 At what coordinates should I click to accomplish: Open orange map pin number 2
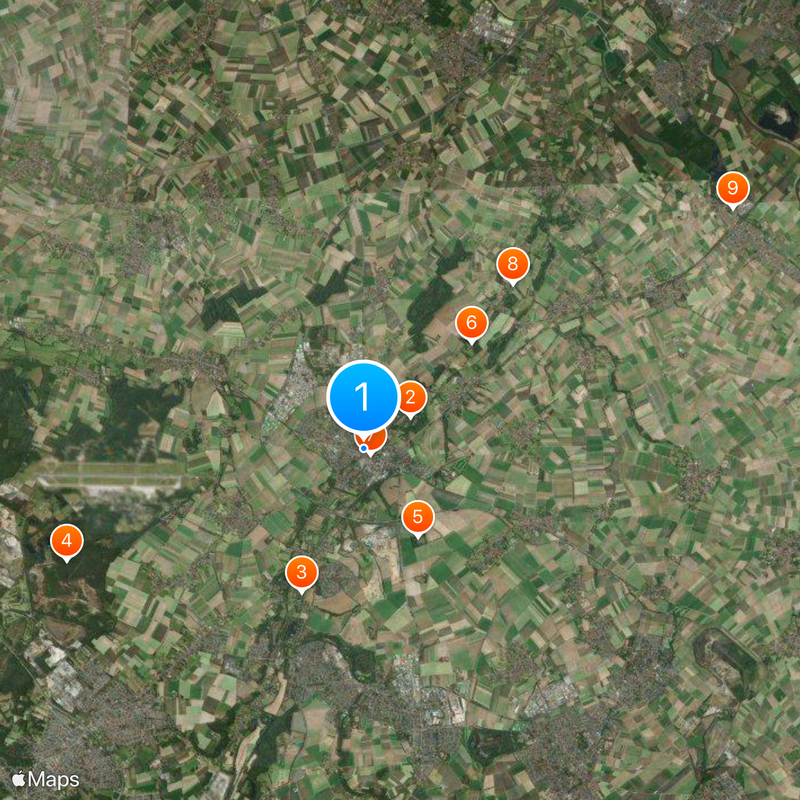[x=413, y=397]
